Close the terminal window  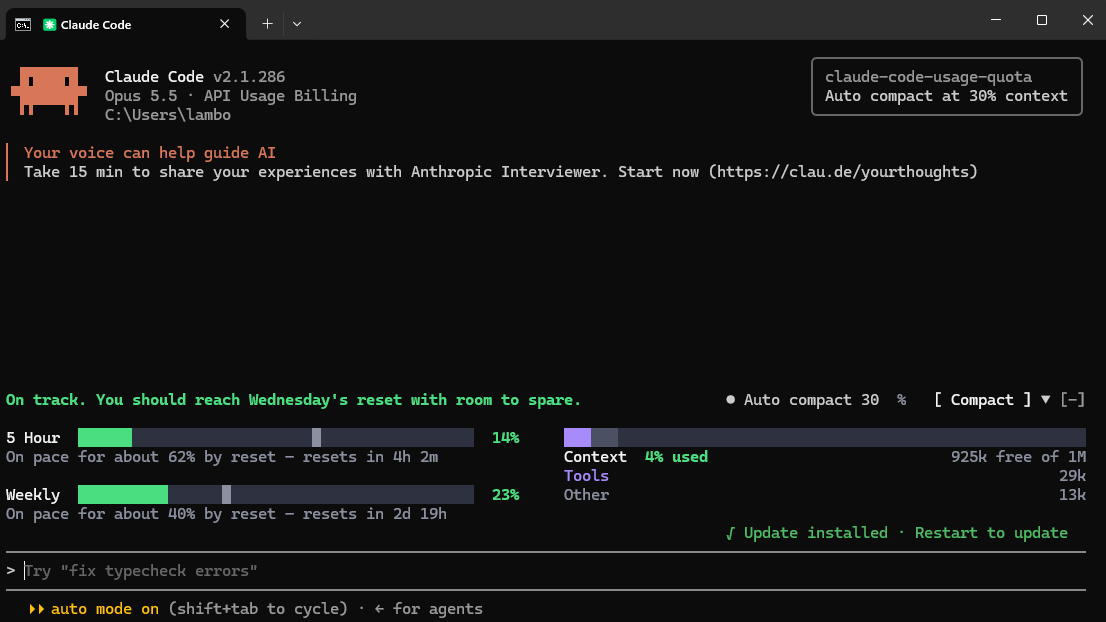[x=1088, y=20]
